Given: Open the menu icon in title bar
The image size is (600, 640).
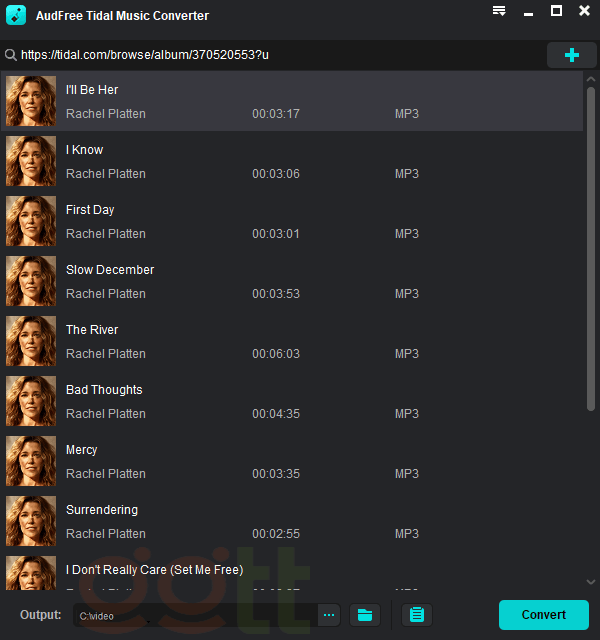Looking at the screenshot, I should coord(499,11).
